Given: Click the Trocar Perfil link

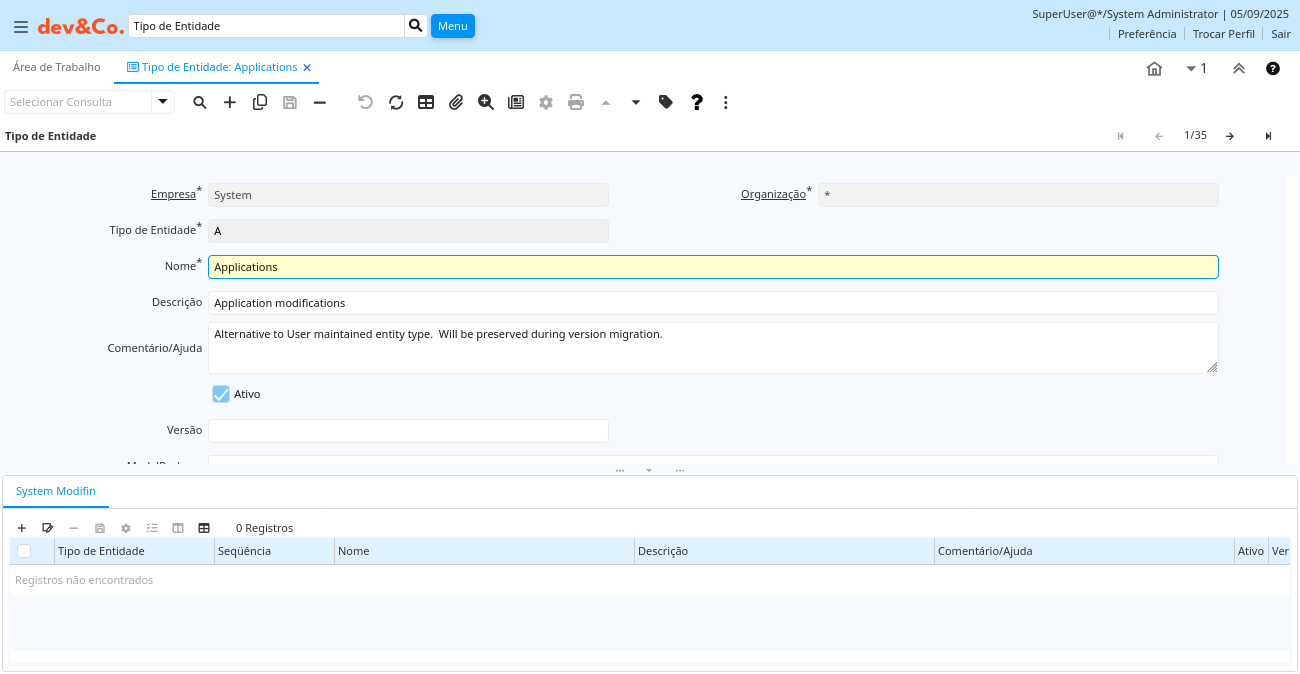Looking at the screenshot, I should (1223, 34).
